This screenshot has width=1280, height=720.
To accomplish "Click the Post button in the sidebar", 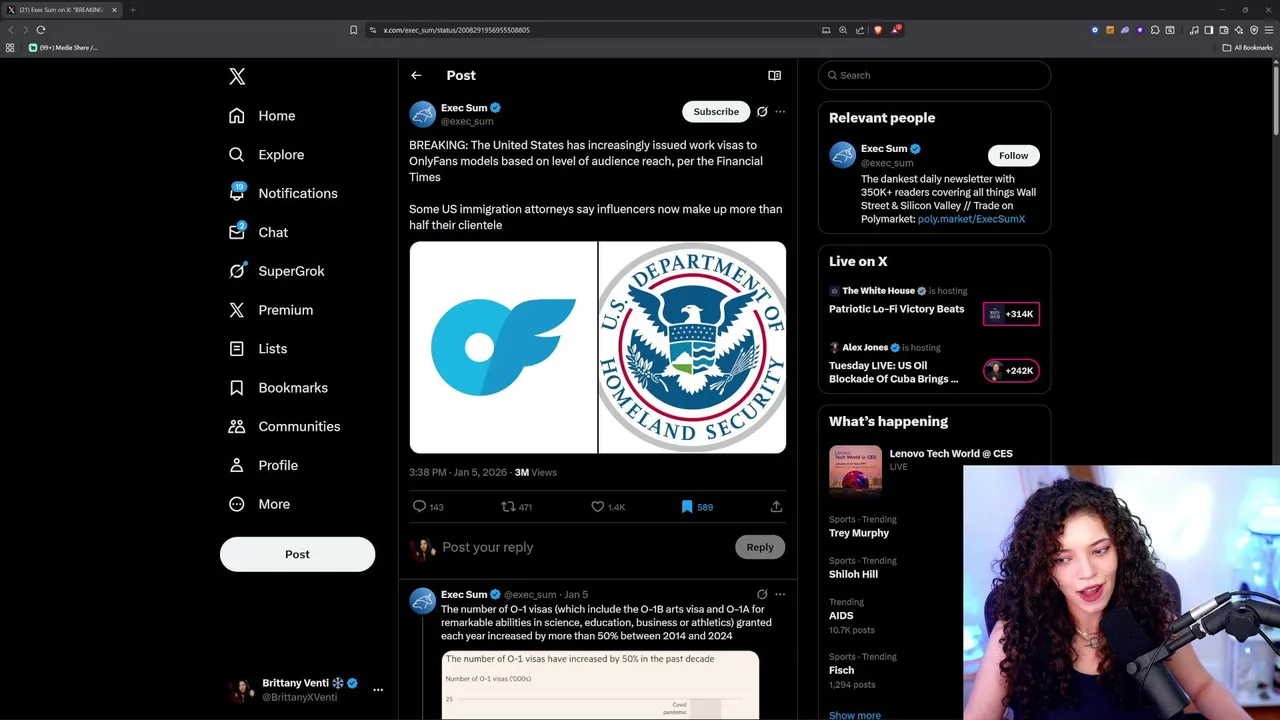I will (x=297, y=554).
